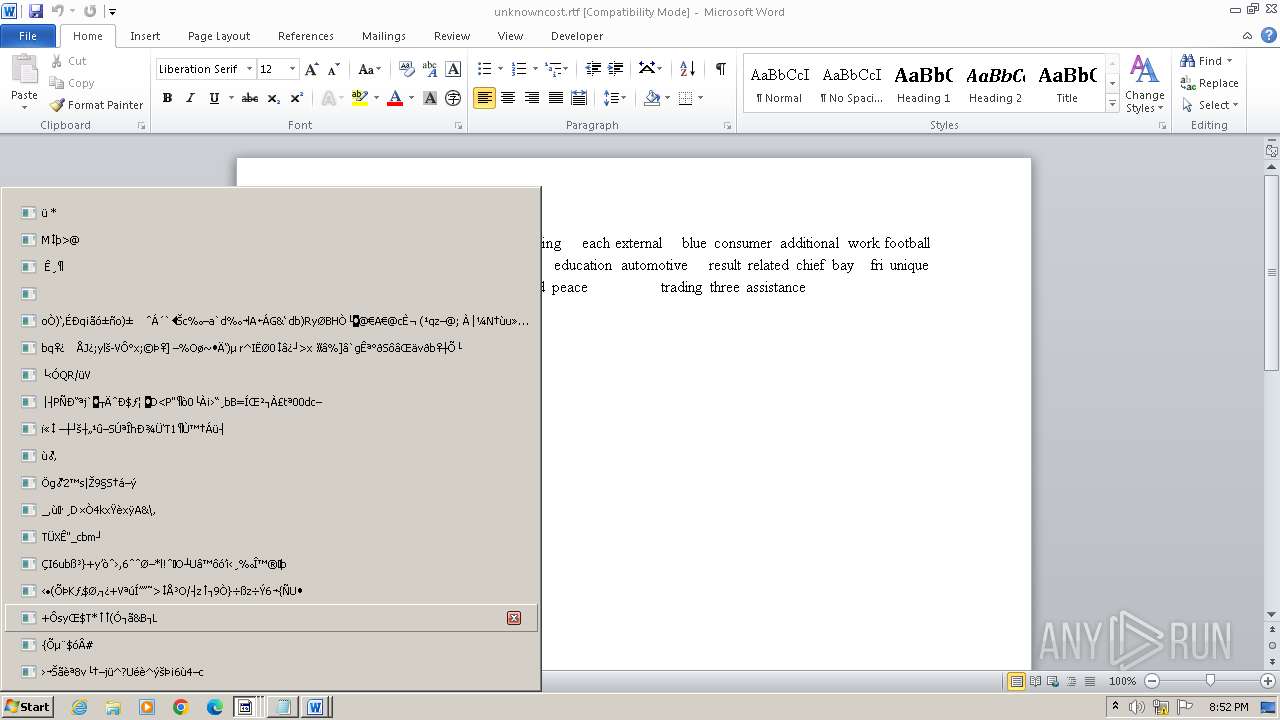Open the font size dropdown
Viewport: 1280px width, 720px height.
(292, 69)
